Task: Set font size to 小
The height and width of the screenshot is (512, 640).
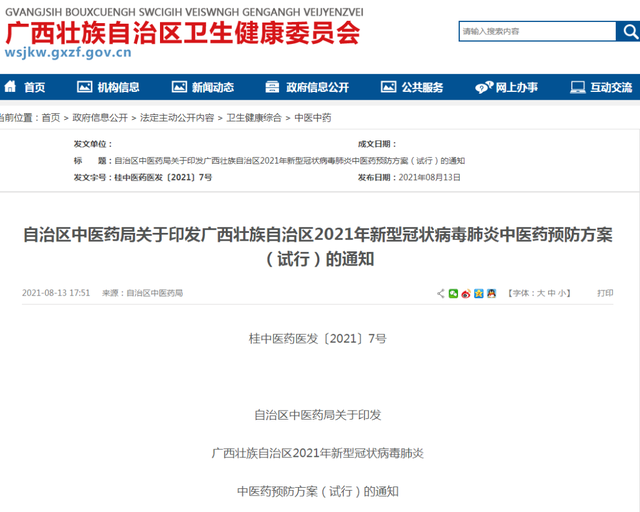Action: [562, 293]
